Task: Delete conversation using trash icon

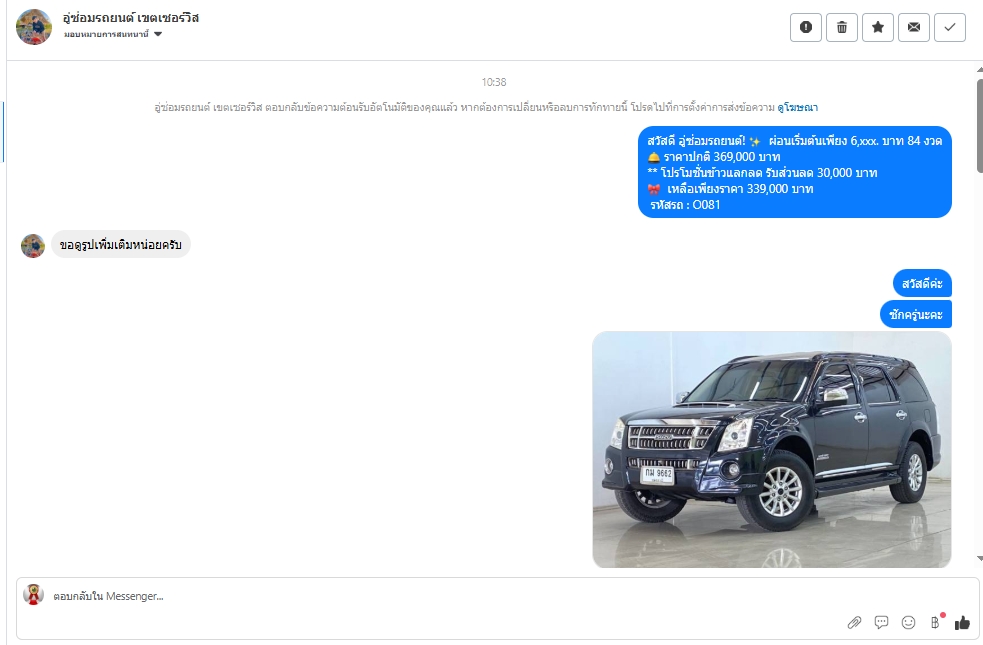Action: coord(842,27)
